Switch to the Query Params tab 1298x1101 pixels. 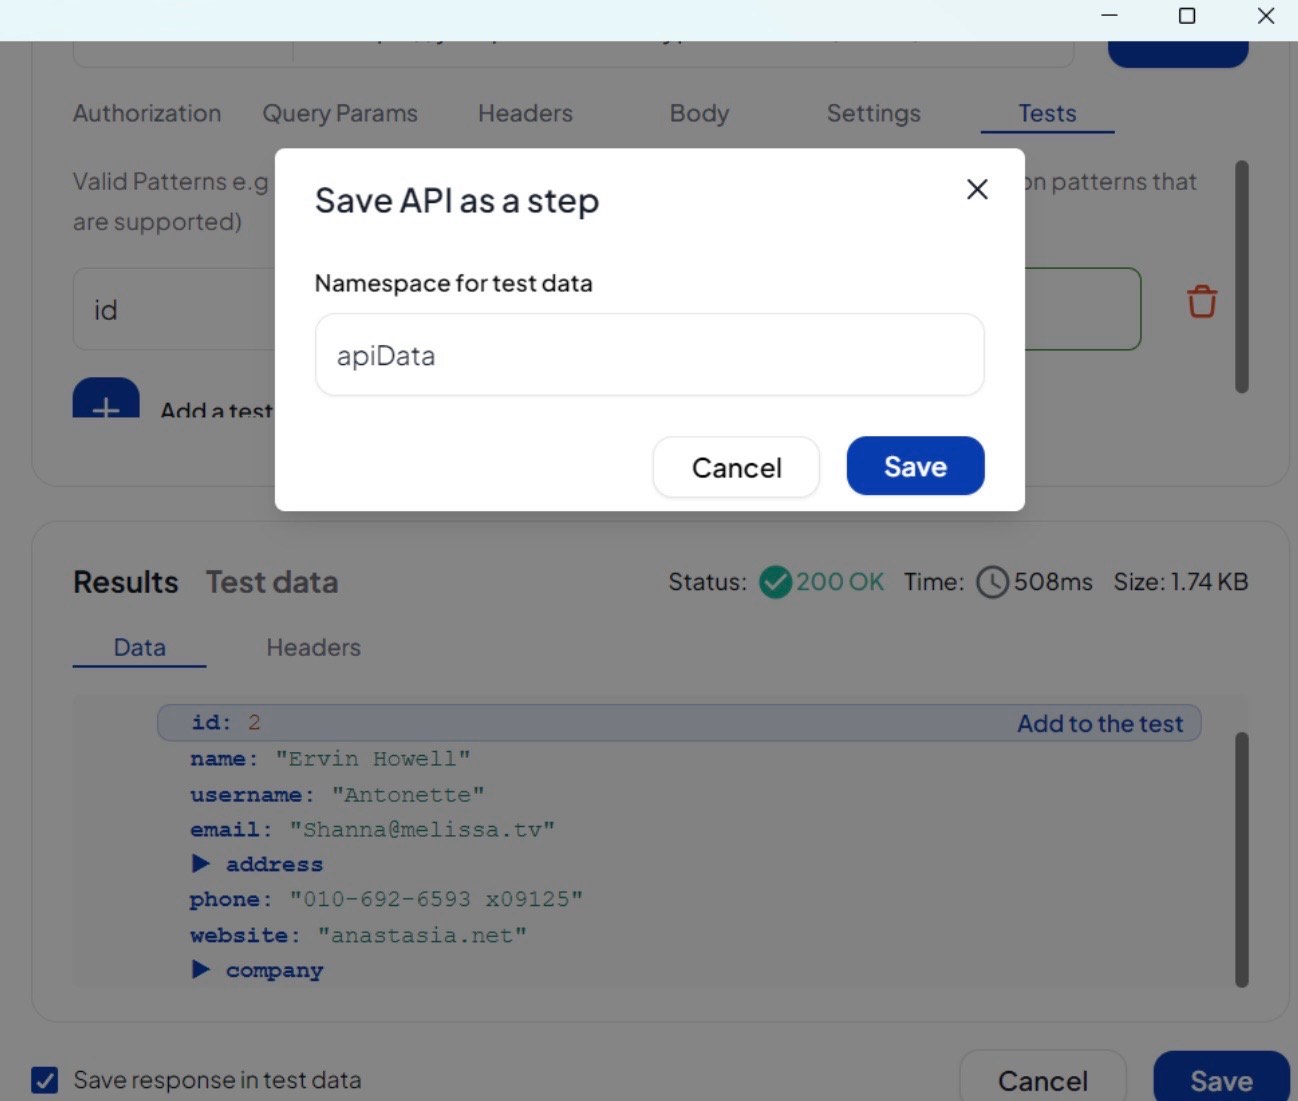coord(339,113)
